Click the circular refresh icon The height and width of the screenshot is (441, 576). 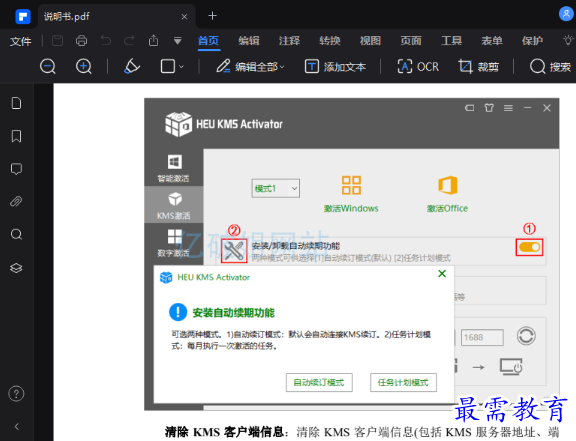526,336
